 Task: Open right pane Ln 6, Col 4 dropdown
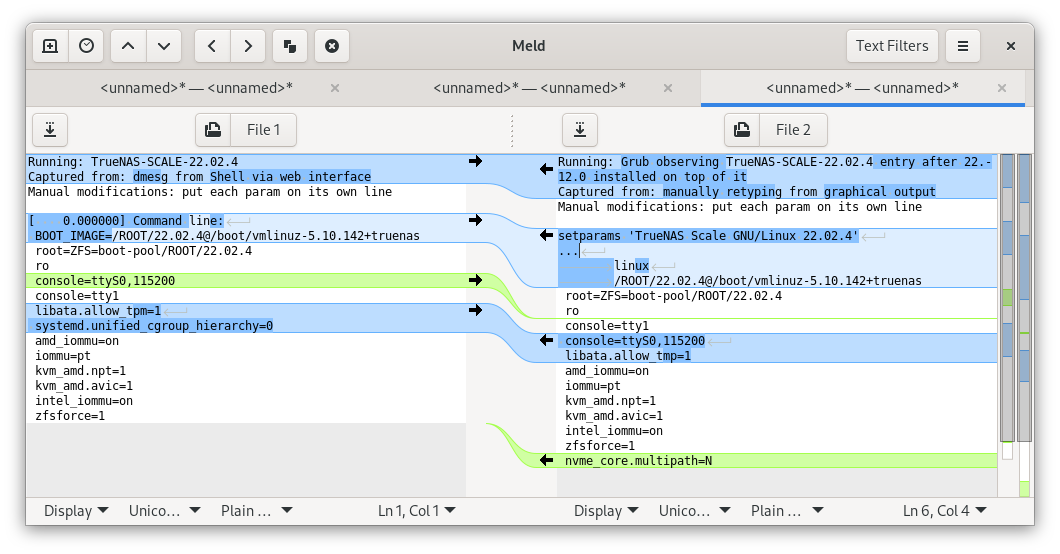(x=944, y=511)
